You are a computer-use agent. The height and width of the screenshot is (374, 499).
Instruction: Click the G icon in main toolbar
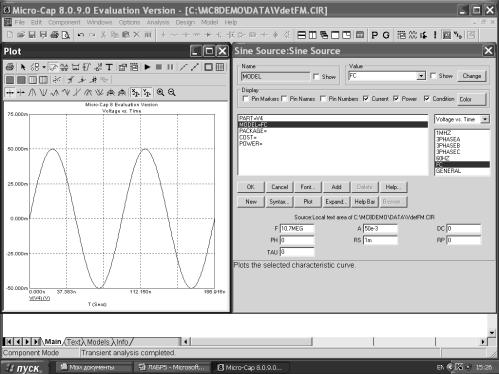pos(386,35)
